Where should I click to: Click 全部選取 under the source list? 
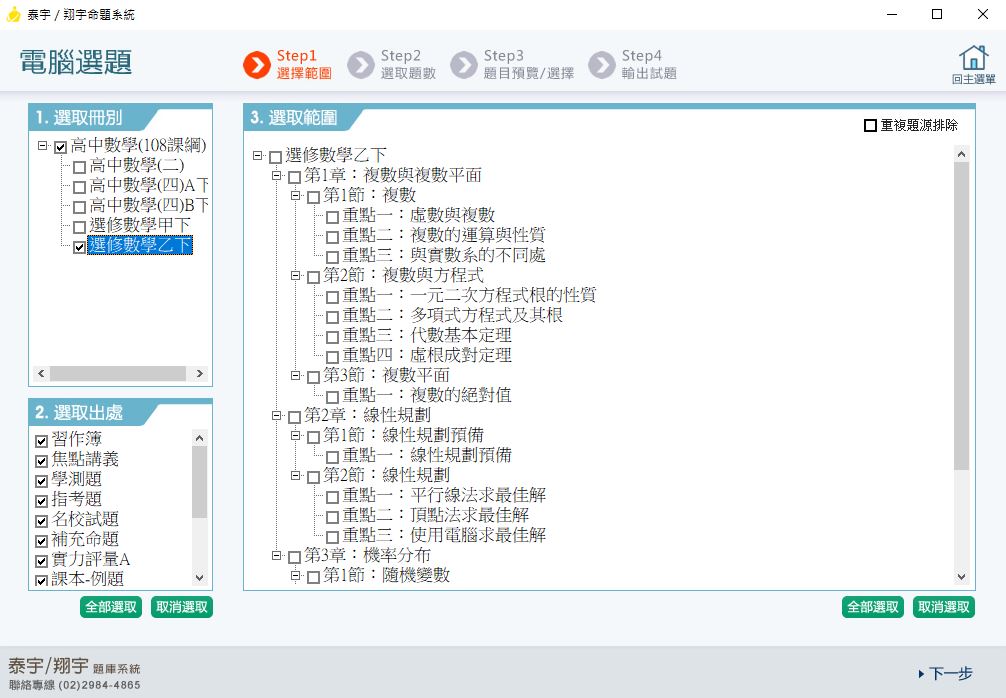111,607
